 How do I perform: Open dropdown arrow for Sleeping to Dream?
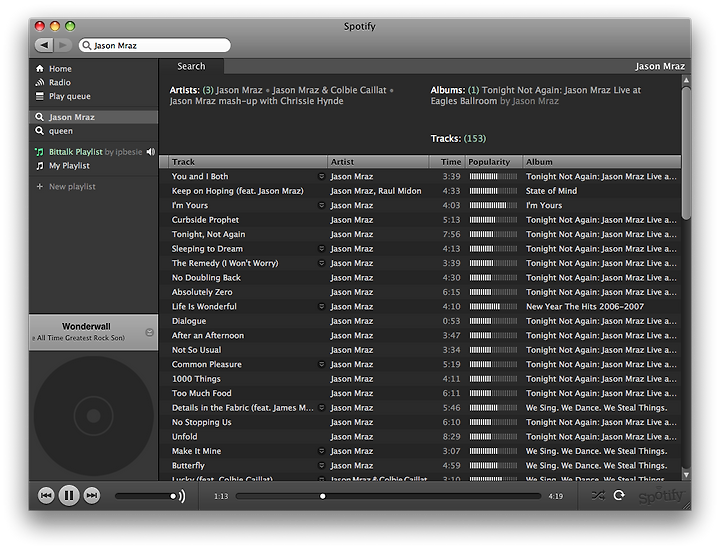coord(321,248)
